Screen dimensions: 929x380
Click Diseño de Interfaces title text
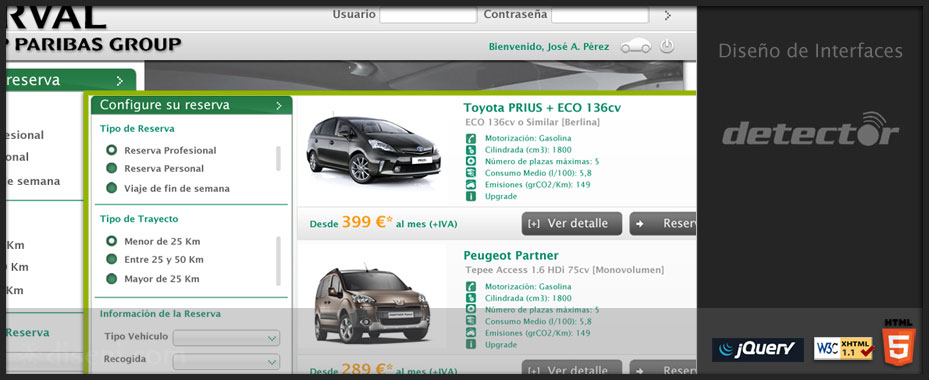(810, 50)
